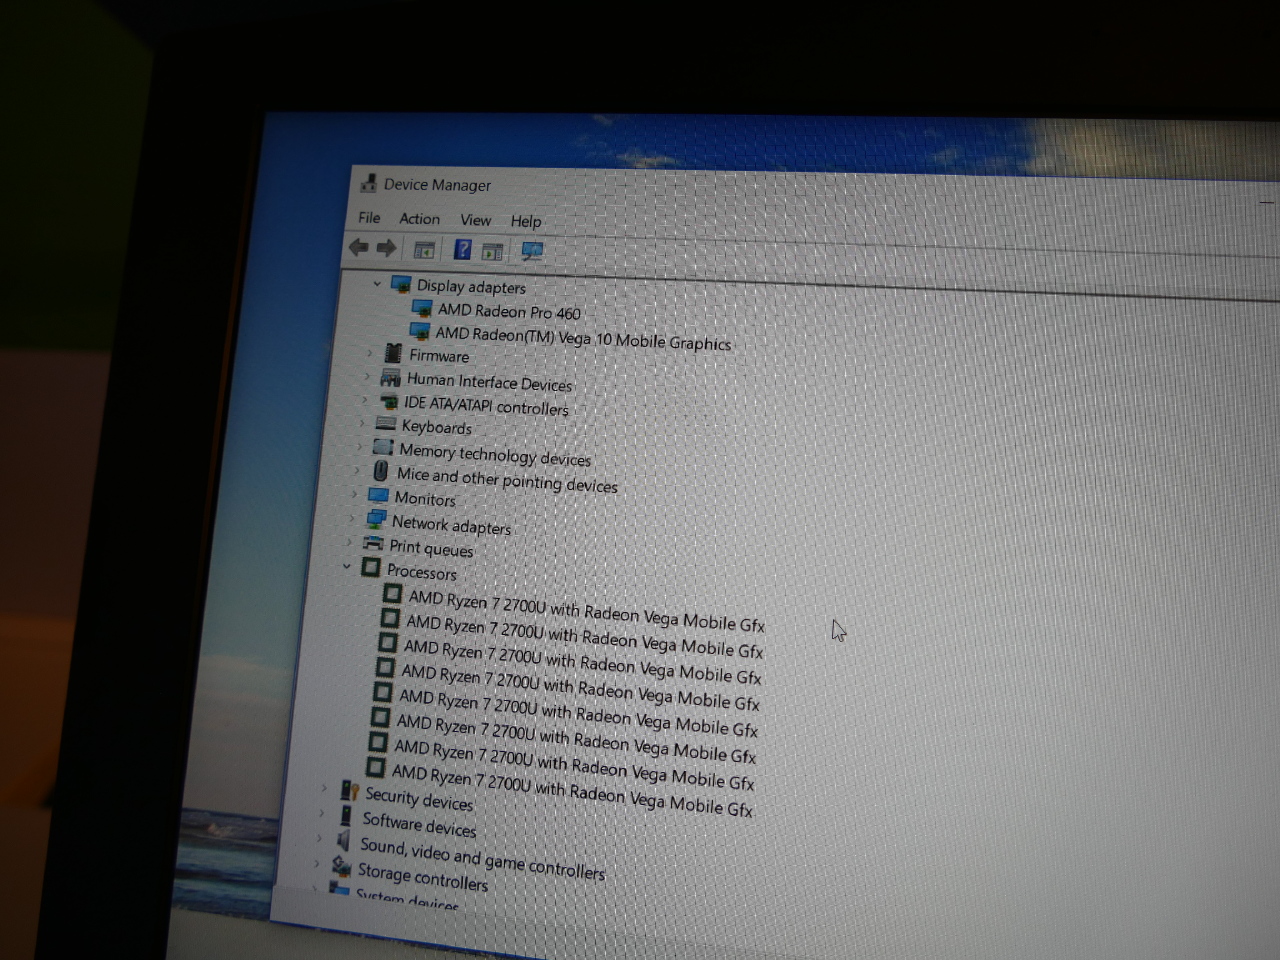Open the Help menu
The width and height of the screenshot is (1280, 960).
click(x=526, y=221)
